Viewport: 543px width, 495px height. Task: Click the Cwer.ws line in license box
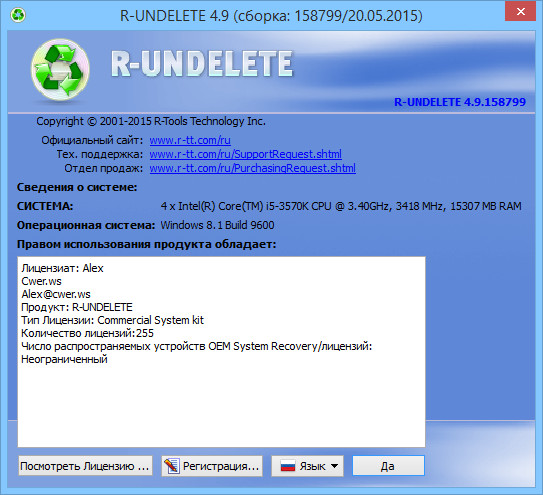[41, 281]
